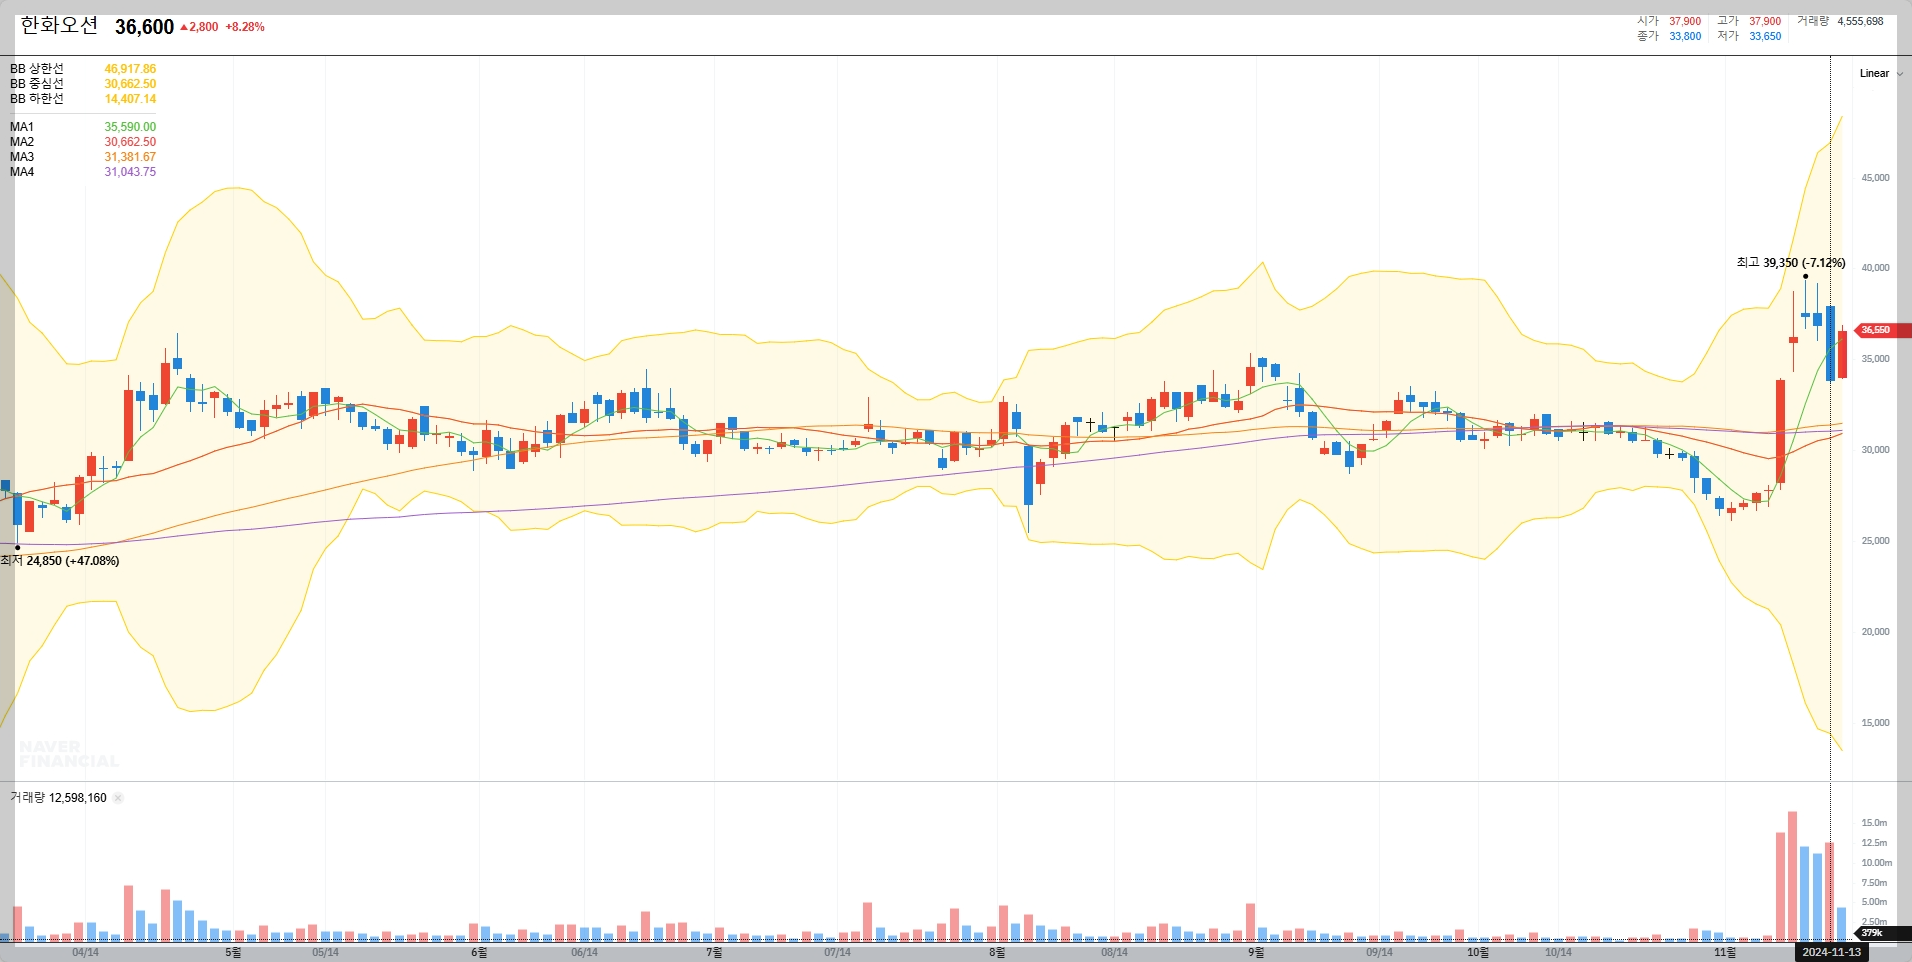Select the MA3 legend entry
1912x962 pixels.
(x=22, y=157)
